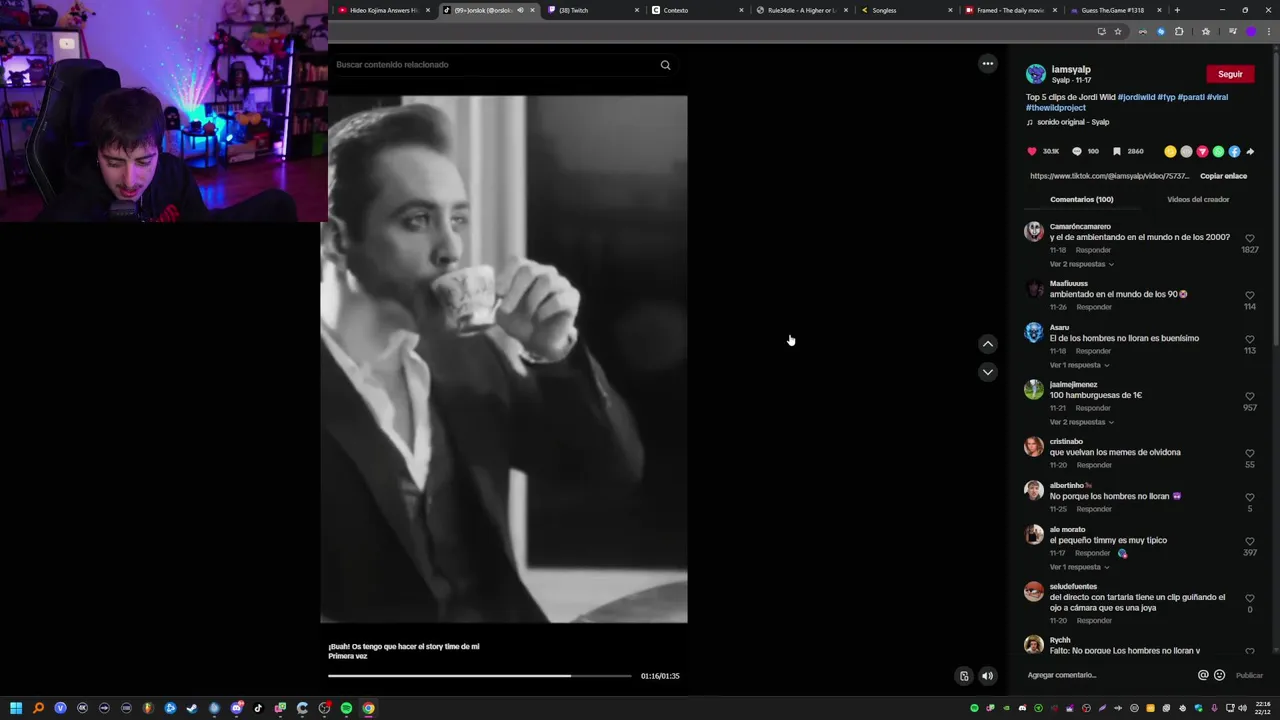The width and height of the screenshot is (1280, 720).
Task: Open the Windows Start menu
Action: [x=16, y=708]
